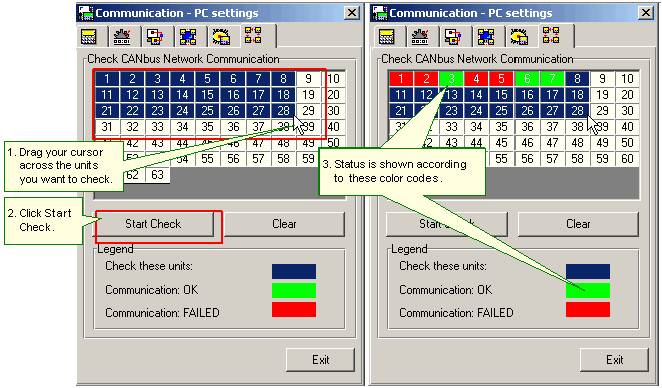Image resolution: width=662 pixels, height=388 pixels.
Task: Select blue unit 16 in left dialog
Action: [233, 95]
